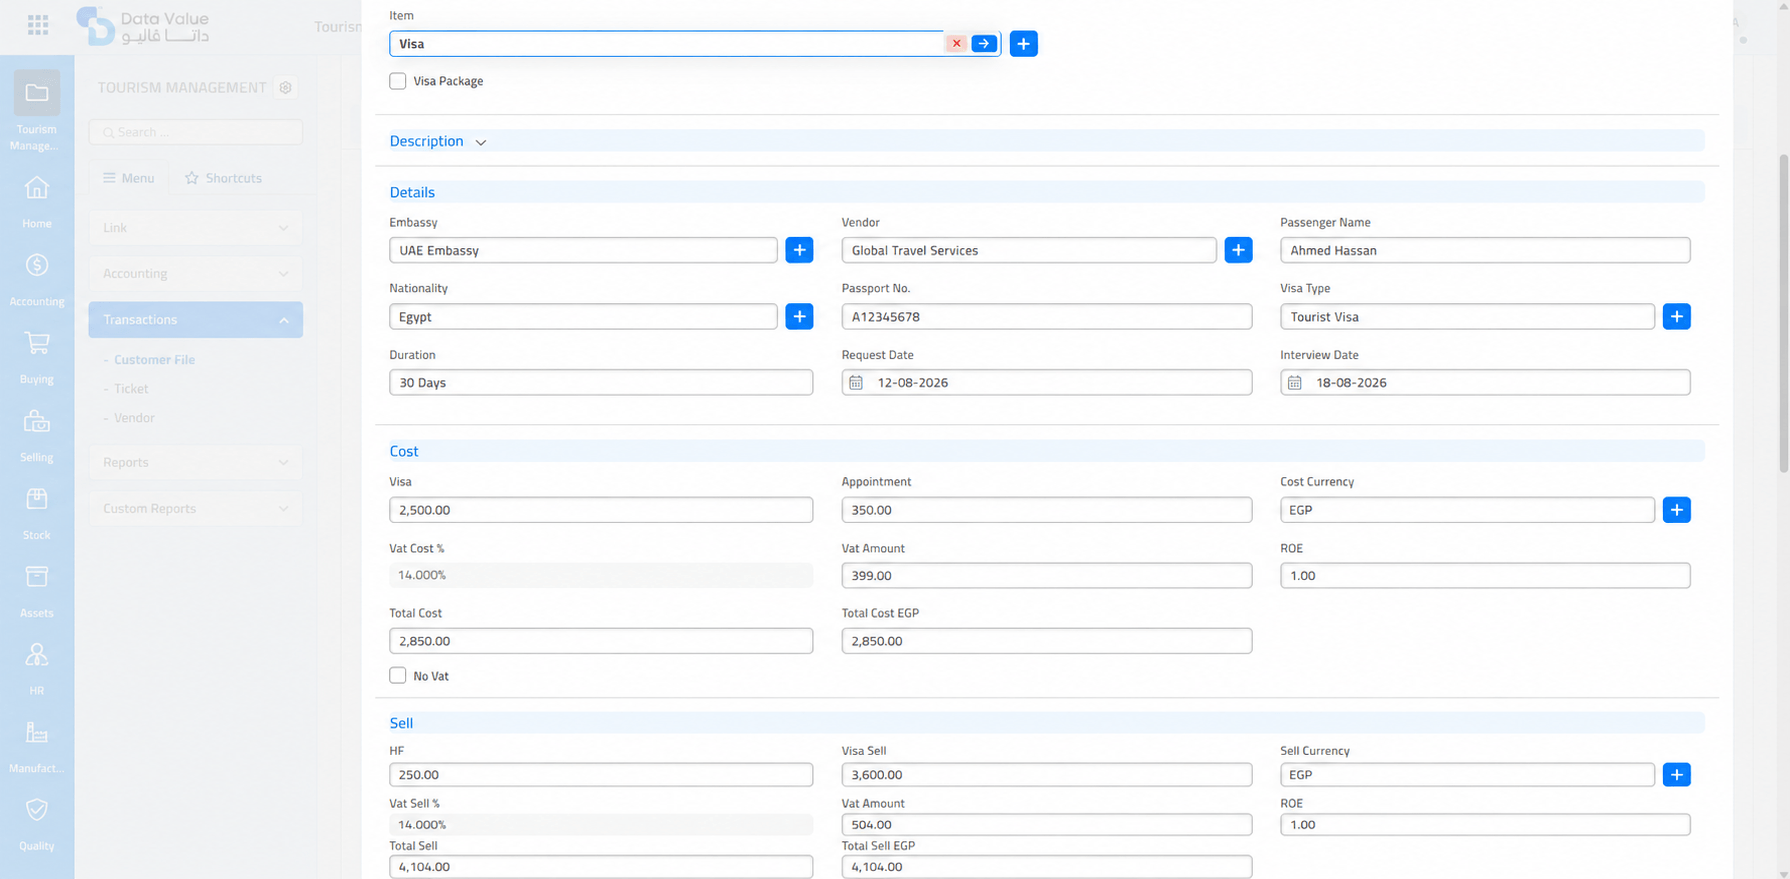Open the Sell Currency EGP dropdown

[1467, 775]
